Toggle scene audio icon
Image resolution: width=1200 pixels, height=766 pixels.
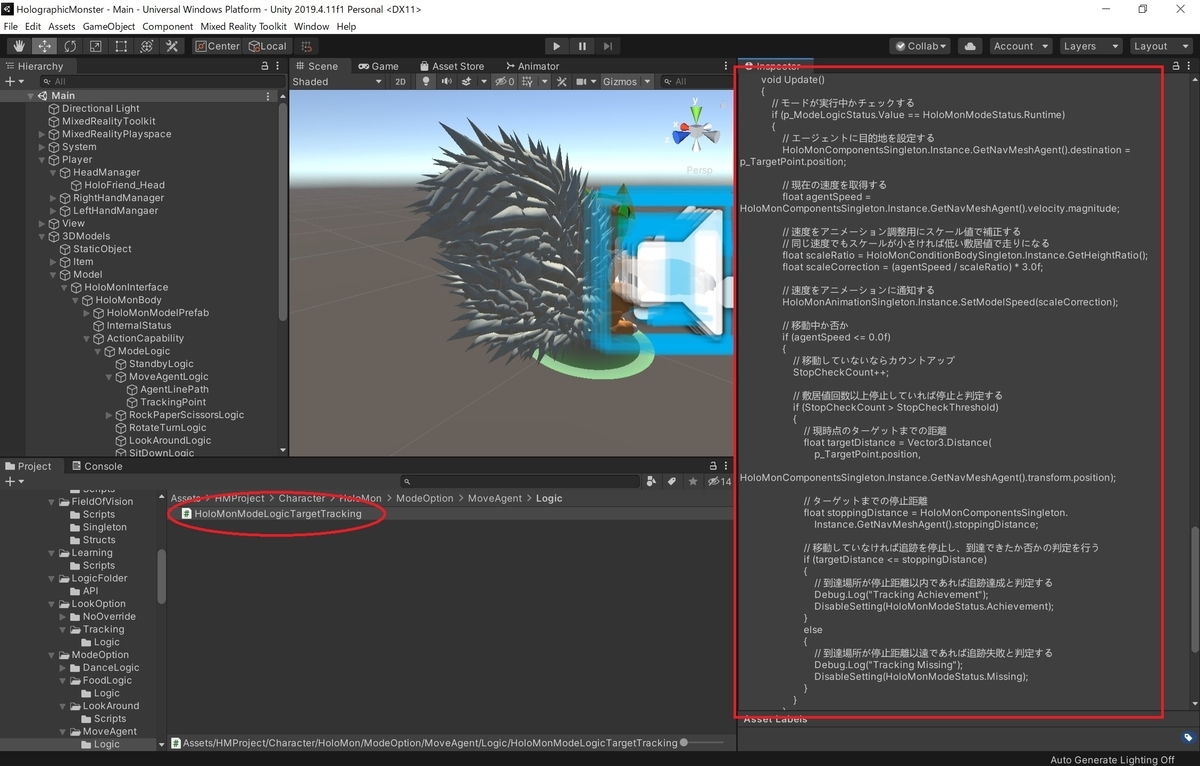click(446, 82)
